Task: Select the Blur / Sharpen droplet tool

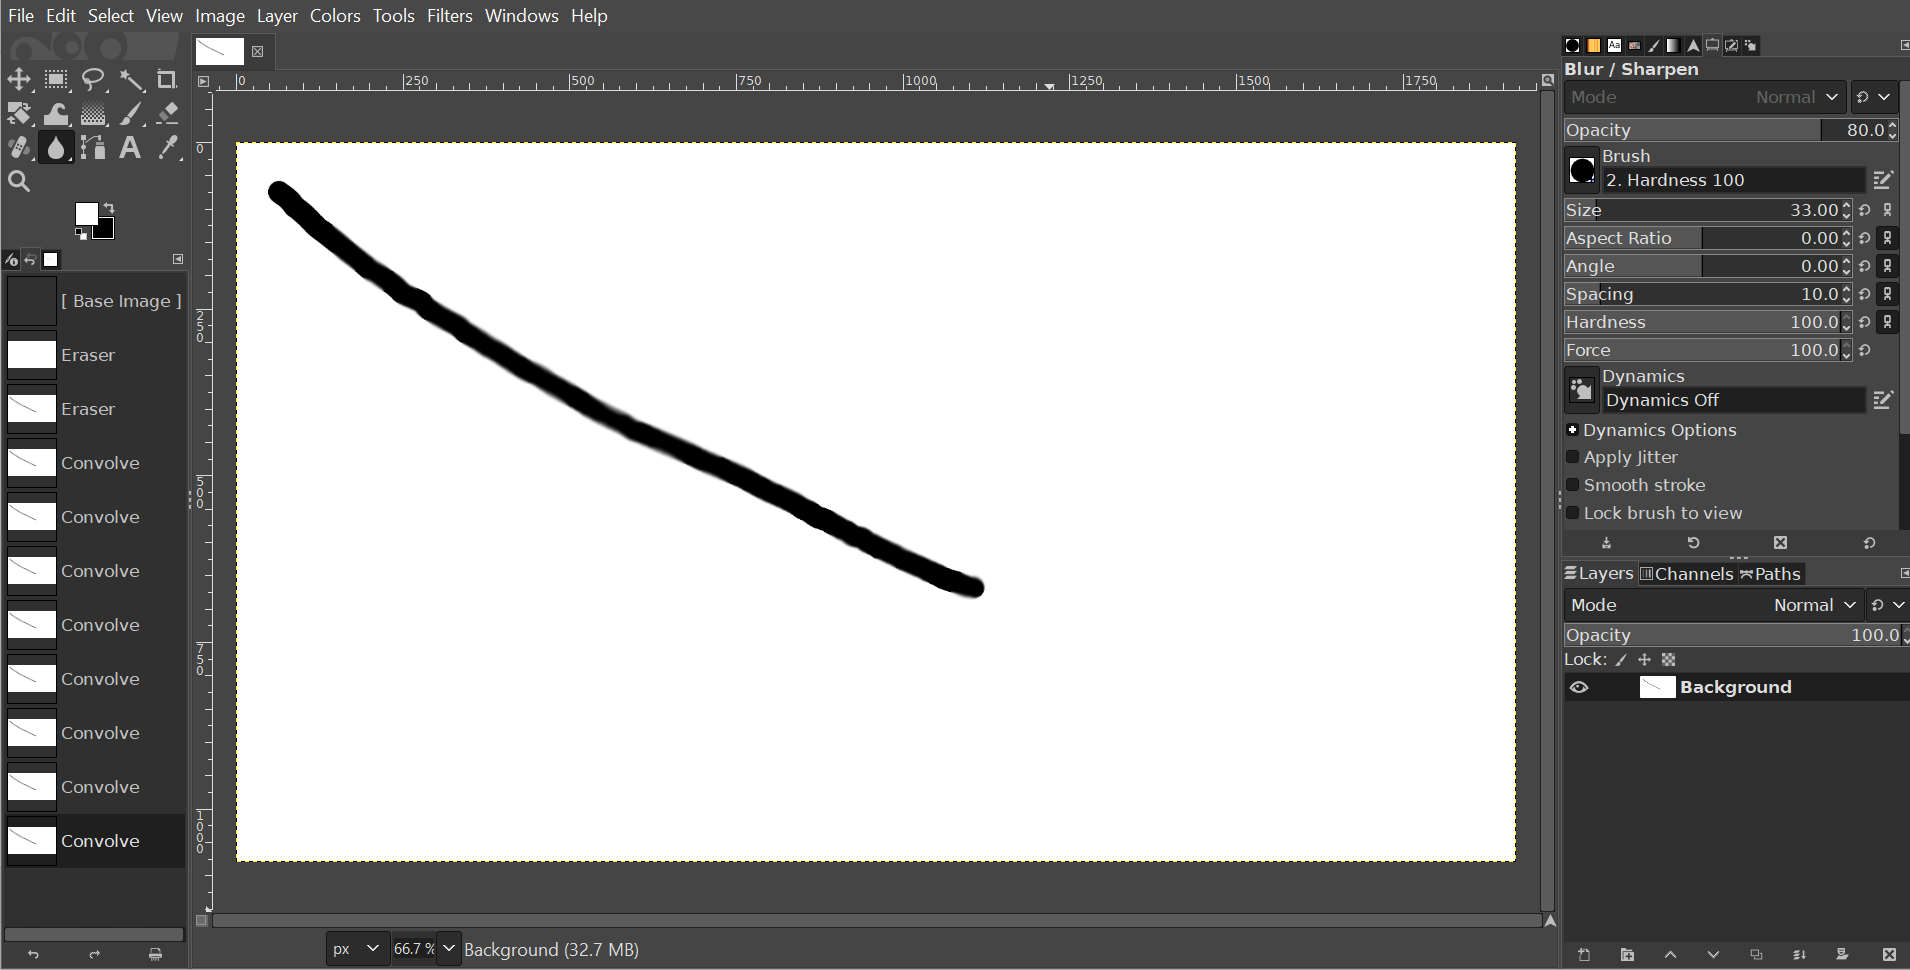Action: (56, 148)
